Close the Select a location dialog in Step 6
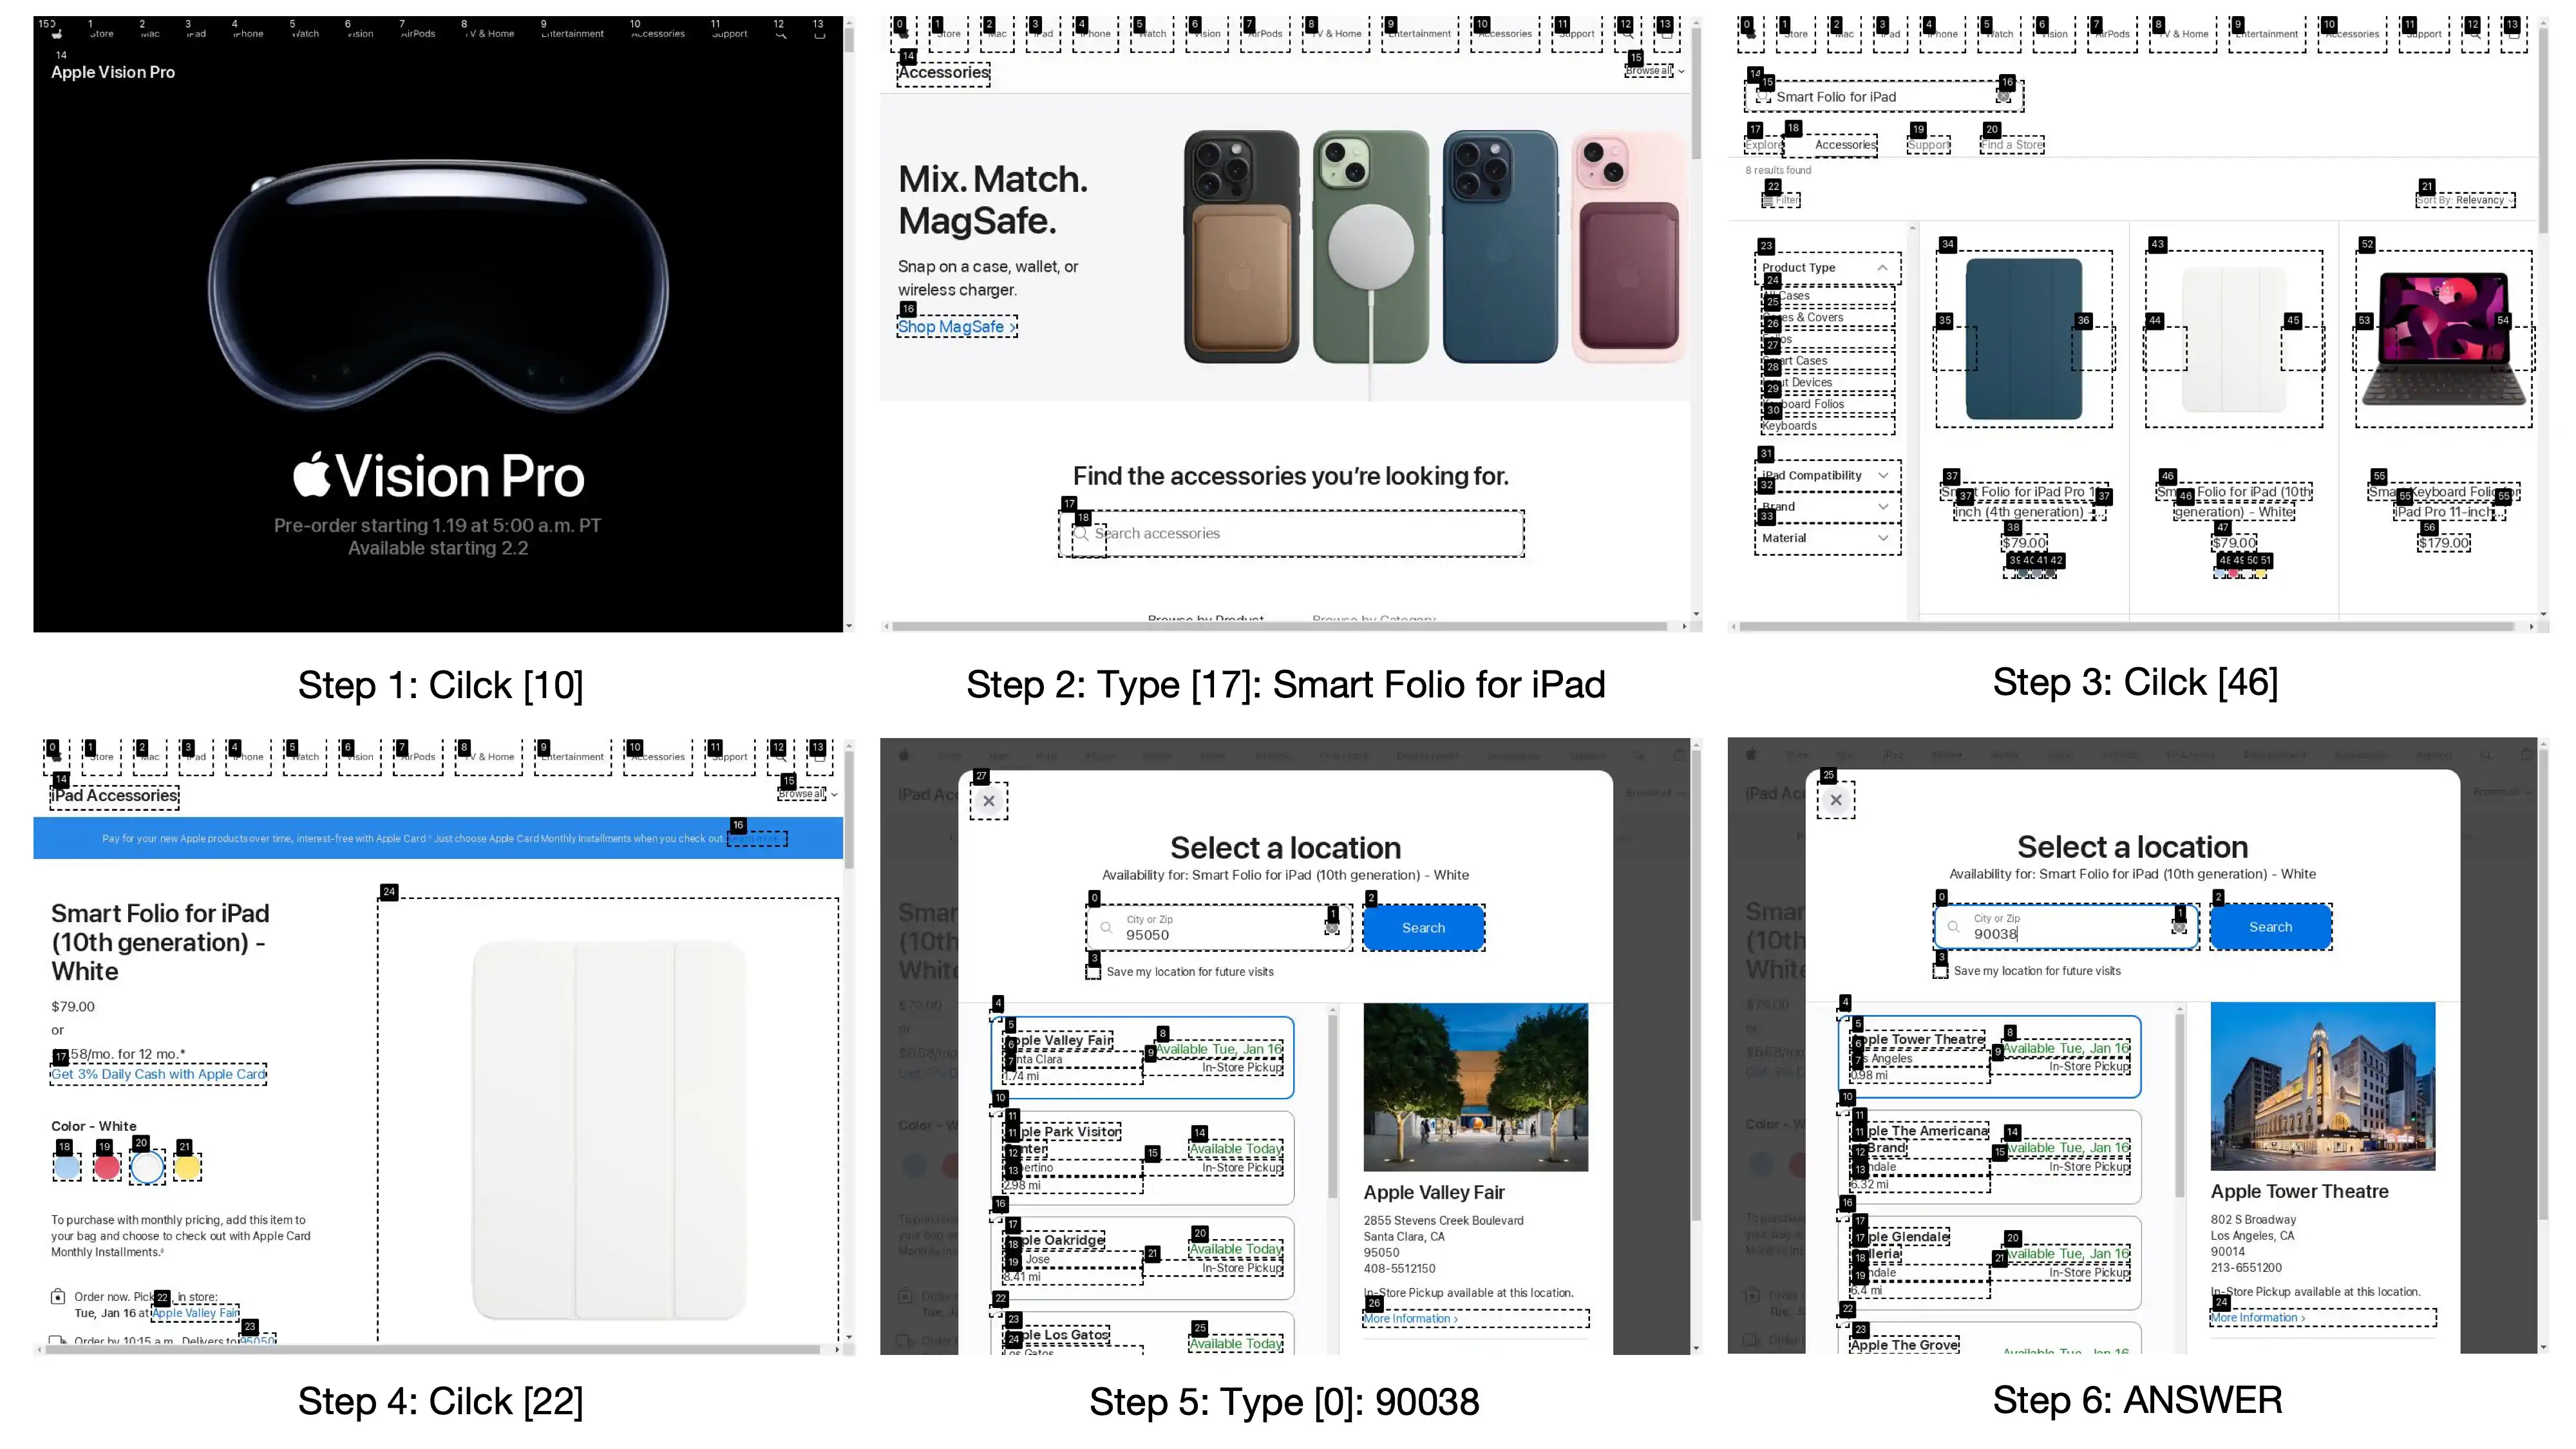The image size is (2576, 1449). [1836, 800]
